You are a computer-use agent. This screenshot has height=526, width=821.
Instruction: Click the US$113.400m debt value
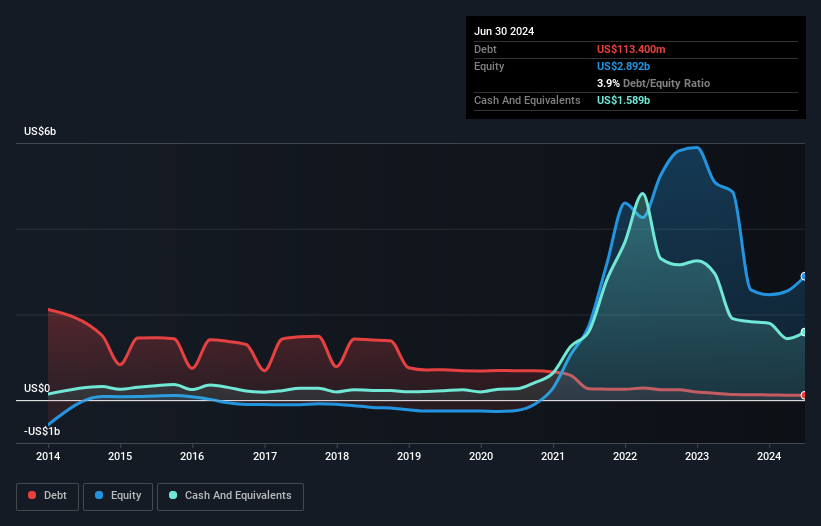[x=631, y=49]
